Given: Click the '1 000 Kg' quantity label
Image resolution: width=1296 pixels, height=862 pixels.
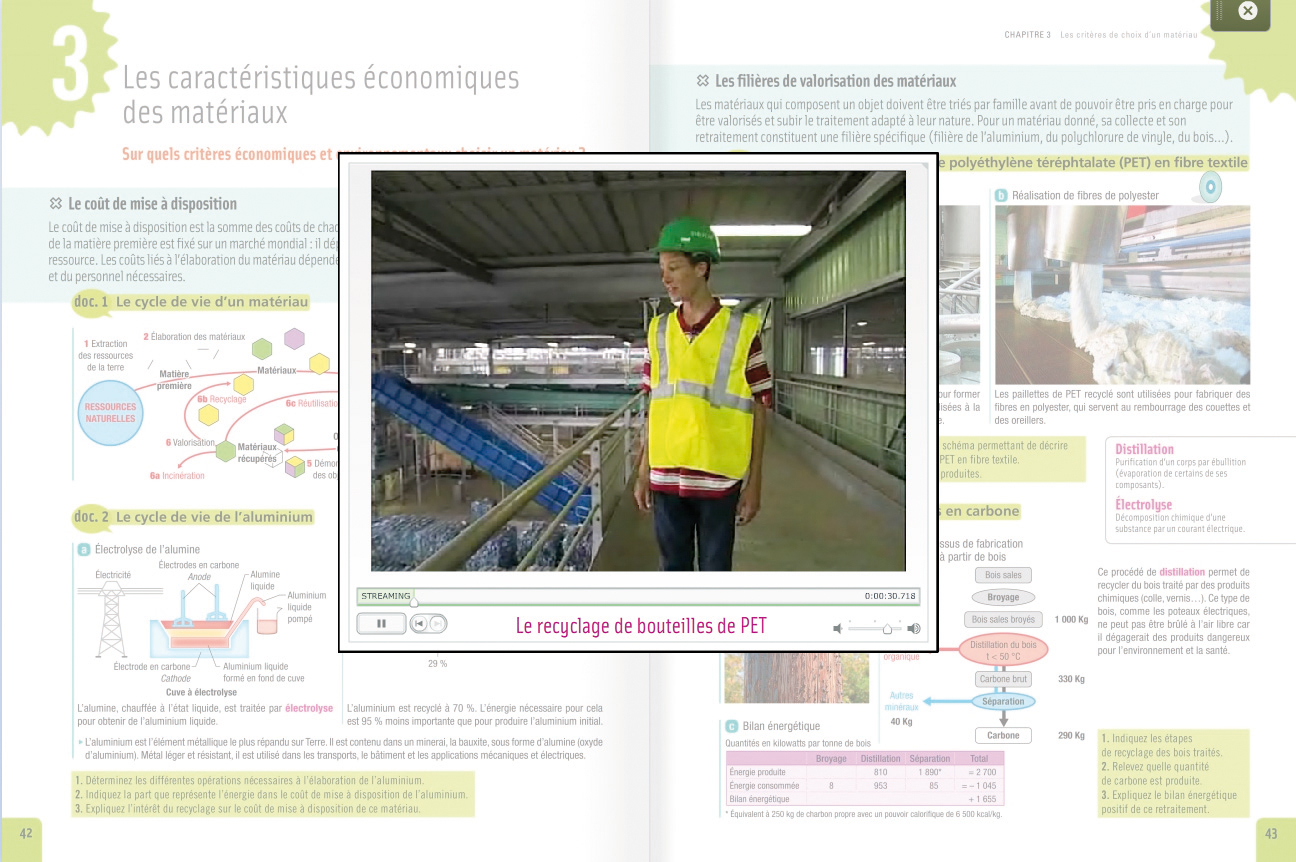Looking at the screenshot, I should (1070, 620).
